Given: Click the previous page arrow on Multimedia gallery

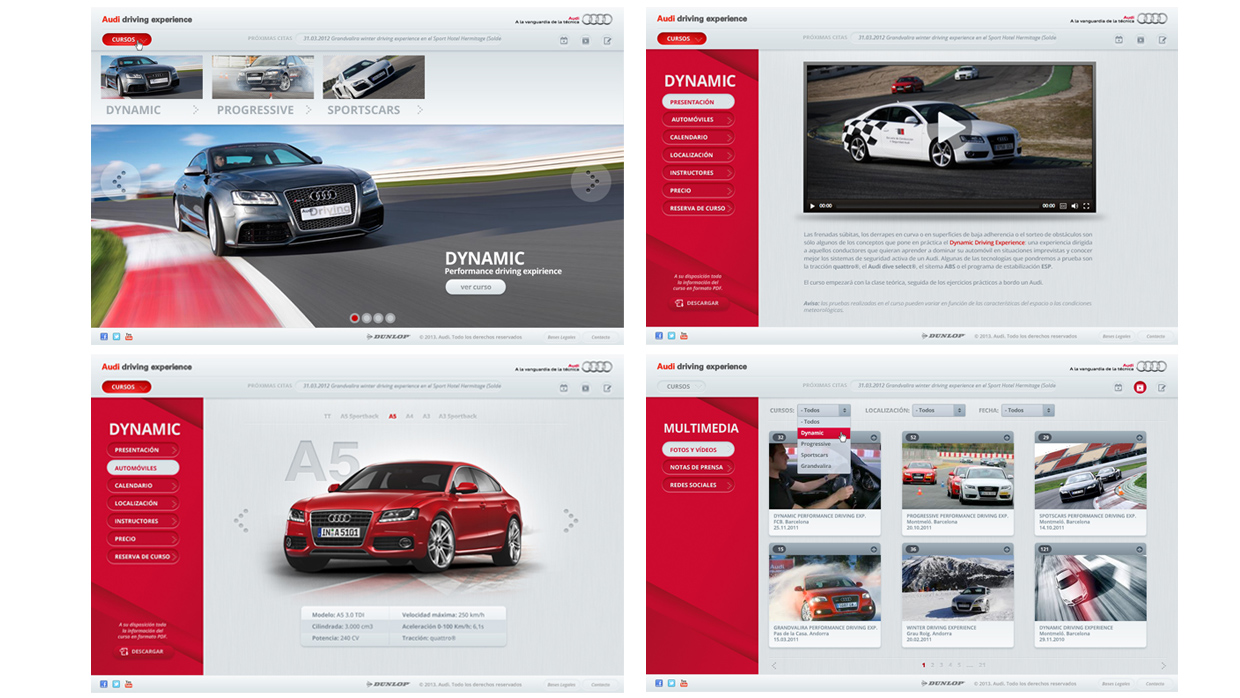Looking at the screenshot, I should [x=774, y=665].
